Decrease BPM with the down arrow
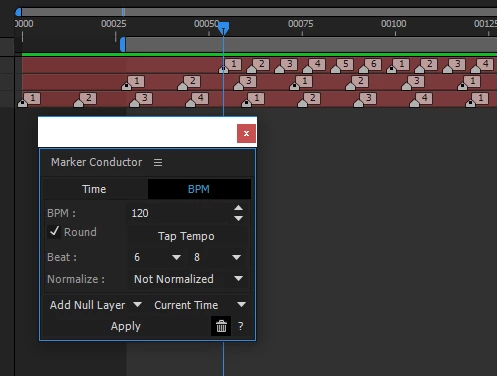The width and height of the screenshot is (497, 376). point(238,218)
